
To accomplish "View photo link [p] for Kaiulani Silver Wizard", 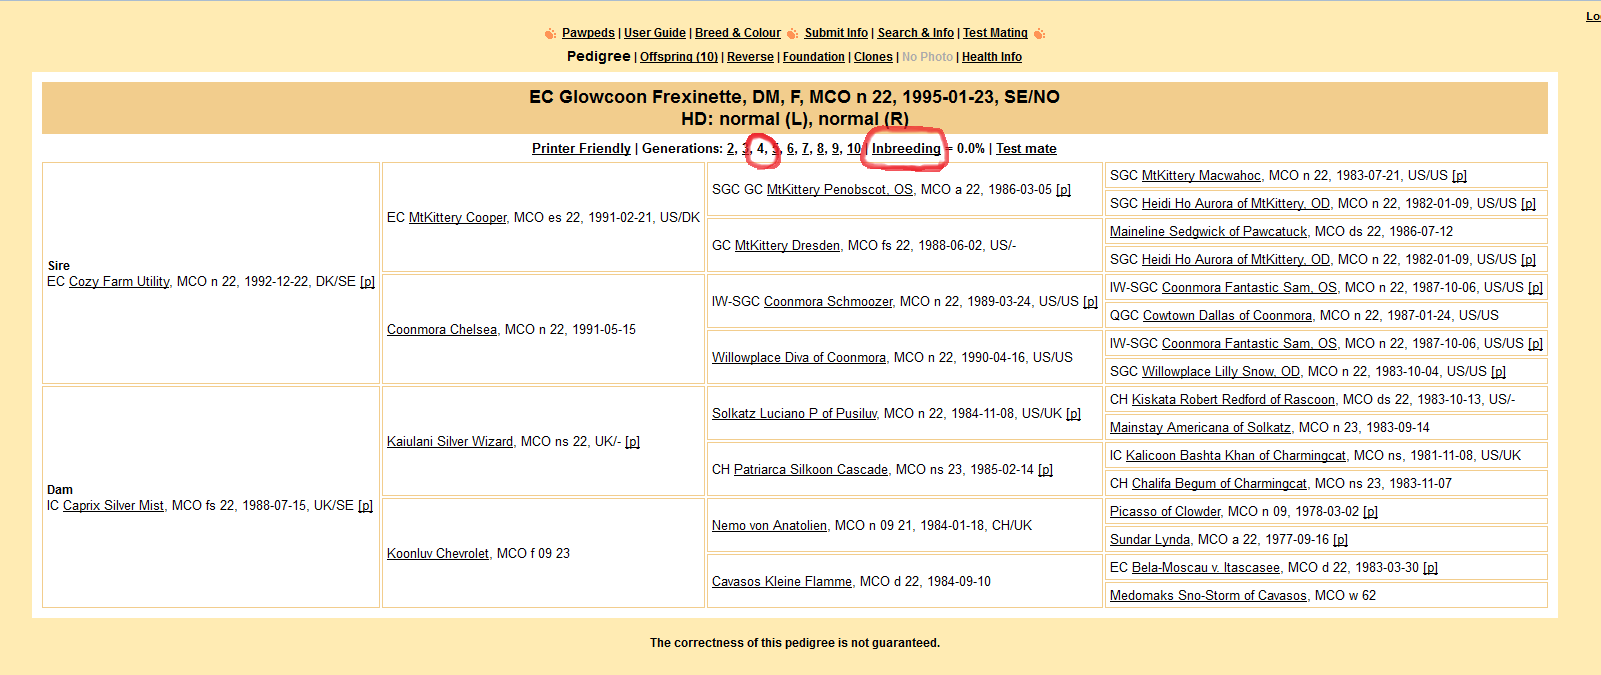I will (632, 442).
